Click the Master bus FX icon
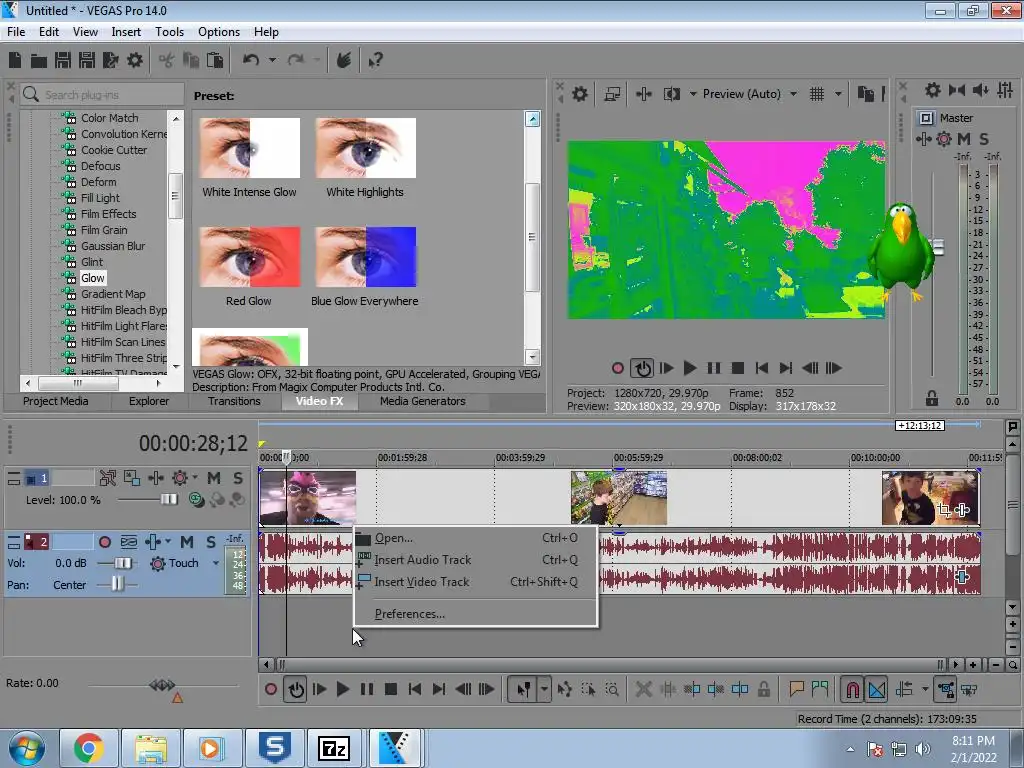This screenshot has width=1024, height=768. pos(923,138)
